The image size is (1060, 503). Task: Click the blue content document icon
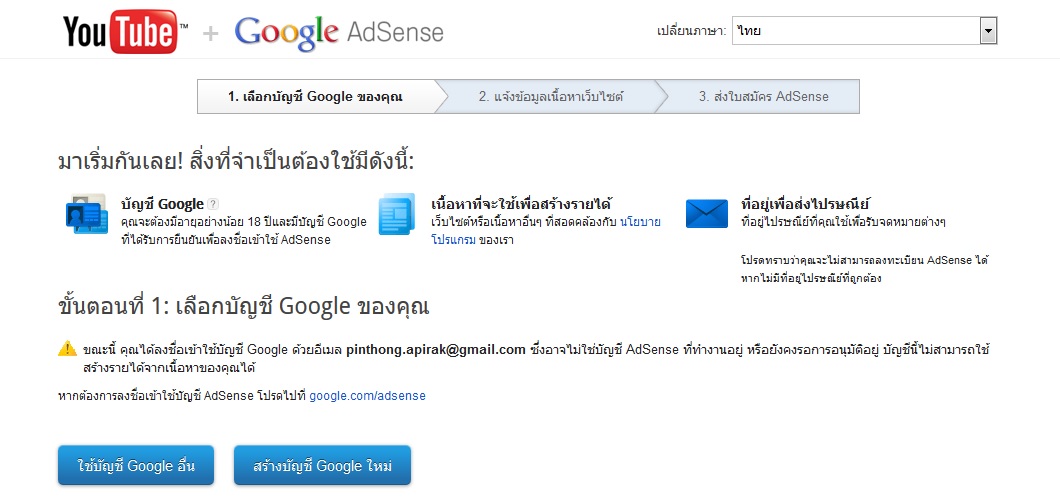(x=396, y=214)
